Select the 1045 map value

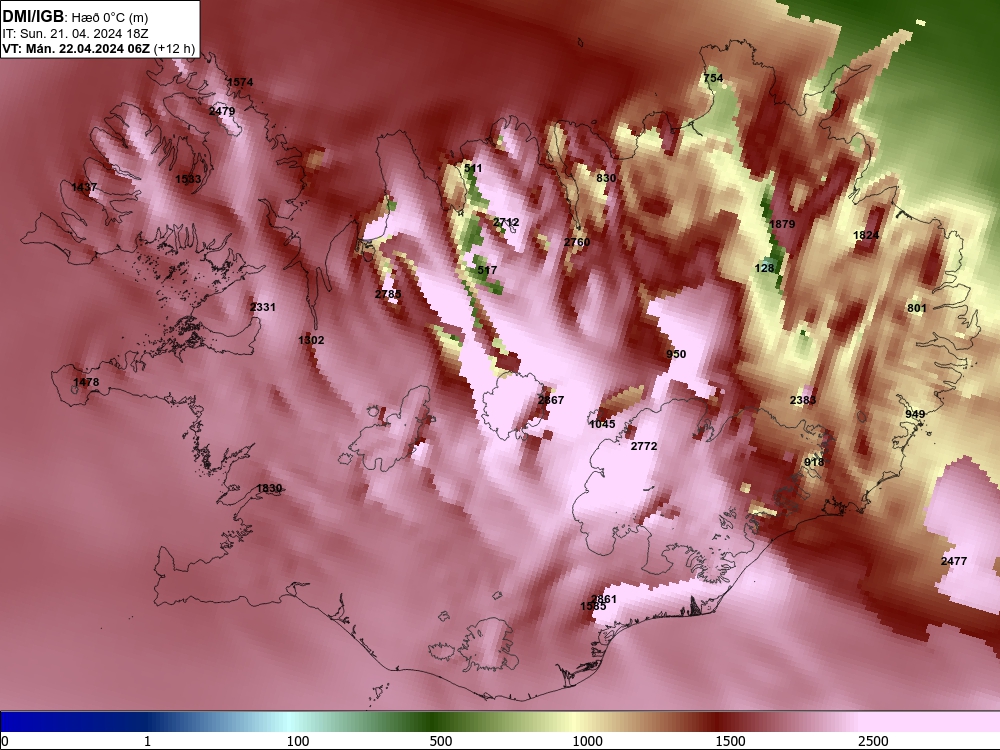(603, 424)
